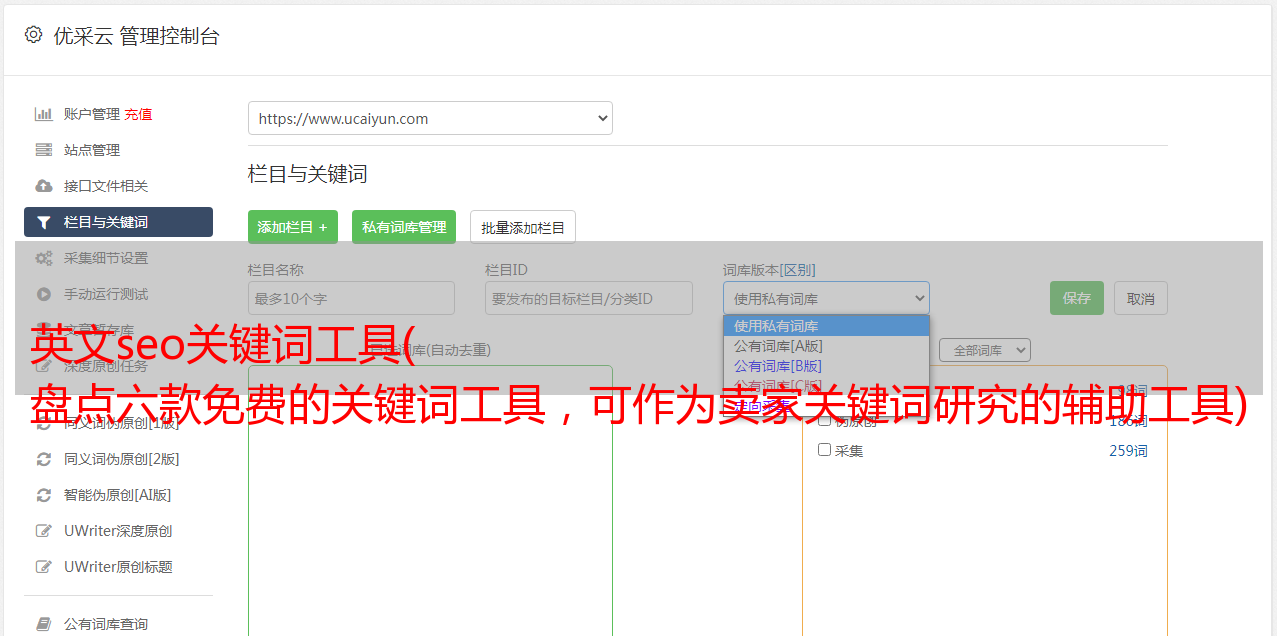The height and width of the screenshot is (636, 1277).
Task: Click the cloud icon for 接口文件相关
Action: tap(44, 186)
